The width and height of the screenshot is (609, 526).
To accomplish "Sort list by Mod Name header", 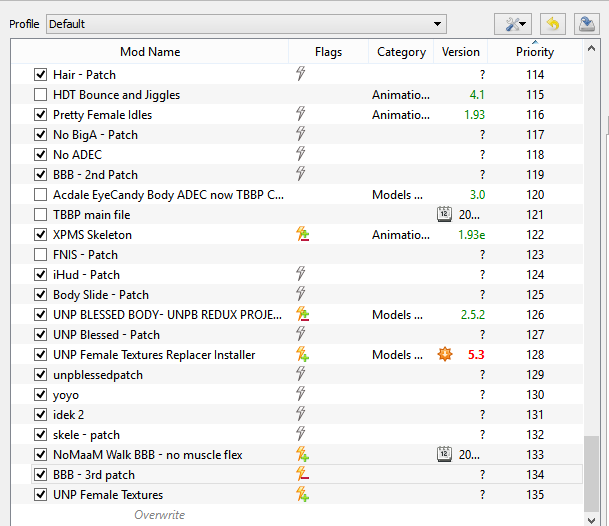I will coord(150,52).
